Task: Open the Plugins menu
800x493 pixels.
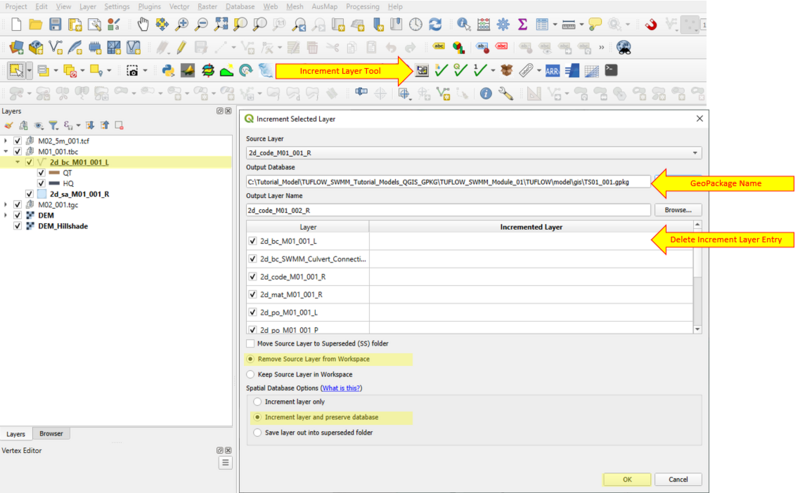Action: (x=149, y=7)
